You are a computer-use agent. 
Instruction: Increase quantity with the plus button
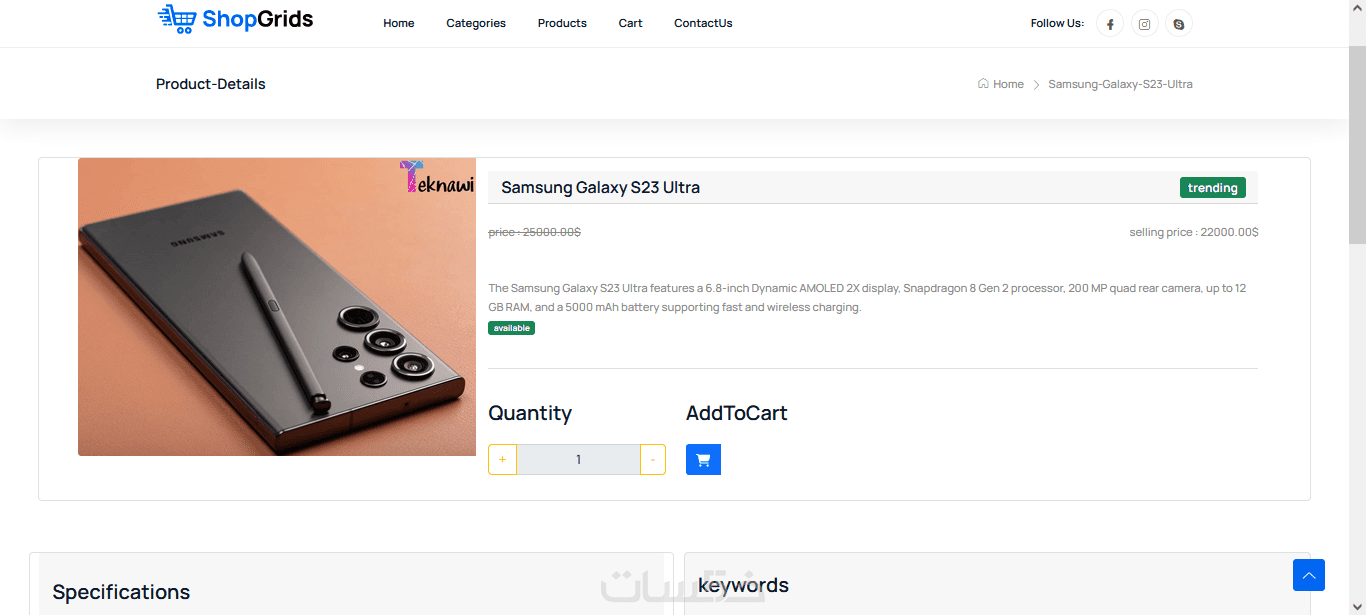coord(502,460)
